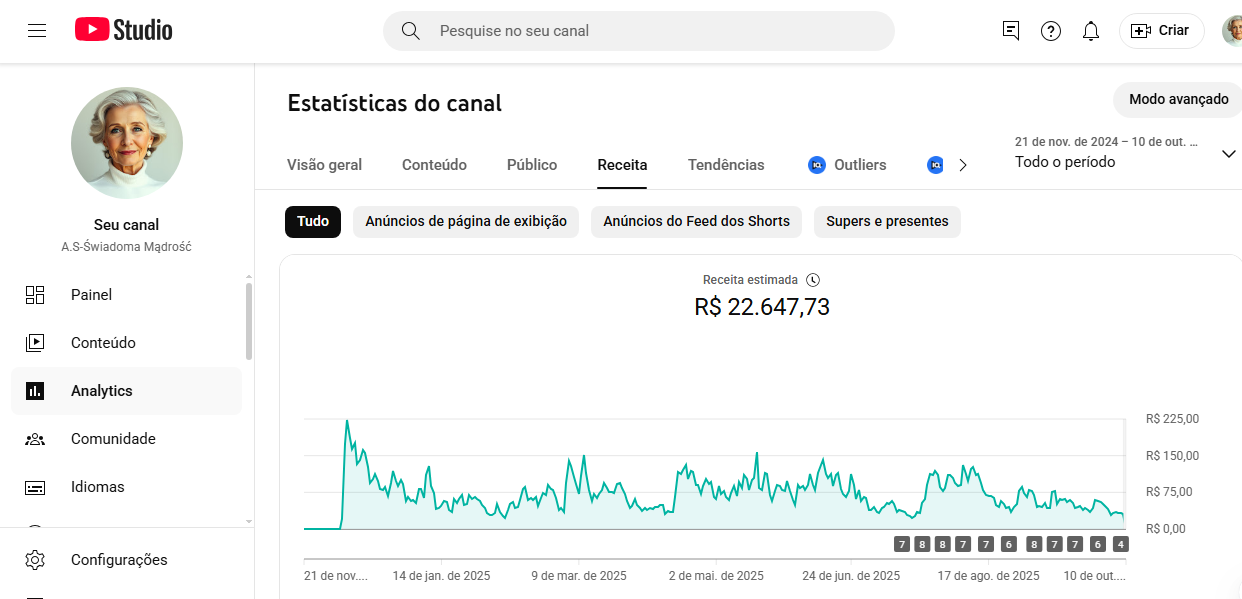Image resolution: width=1242 pixels, height=599 pixels.
Task: Click the left sidebar scrollbar
Action: (249, 322)
